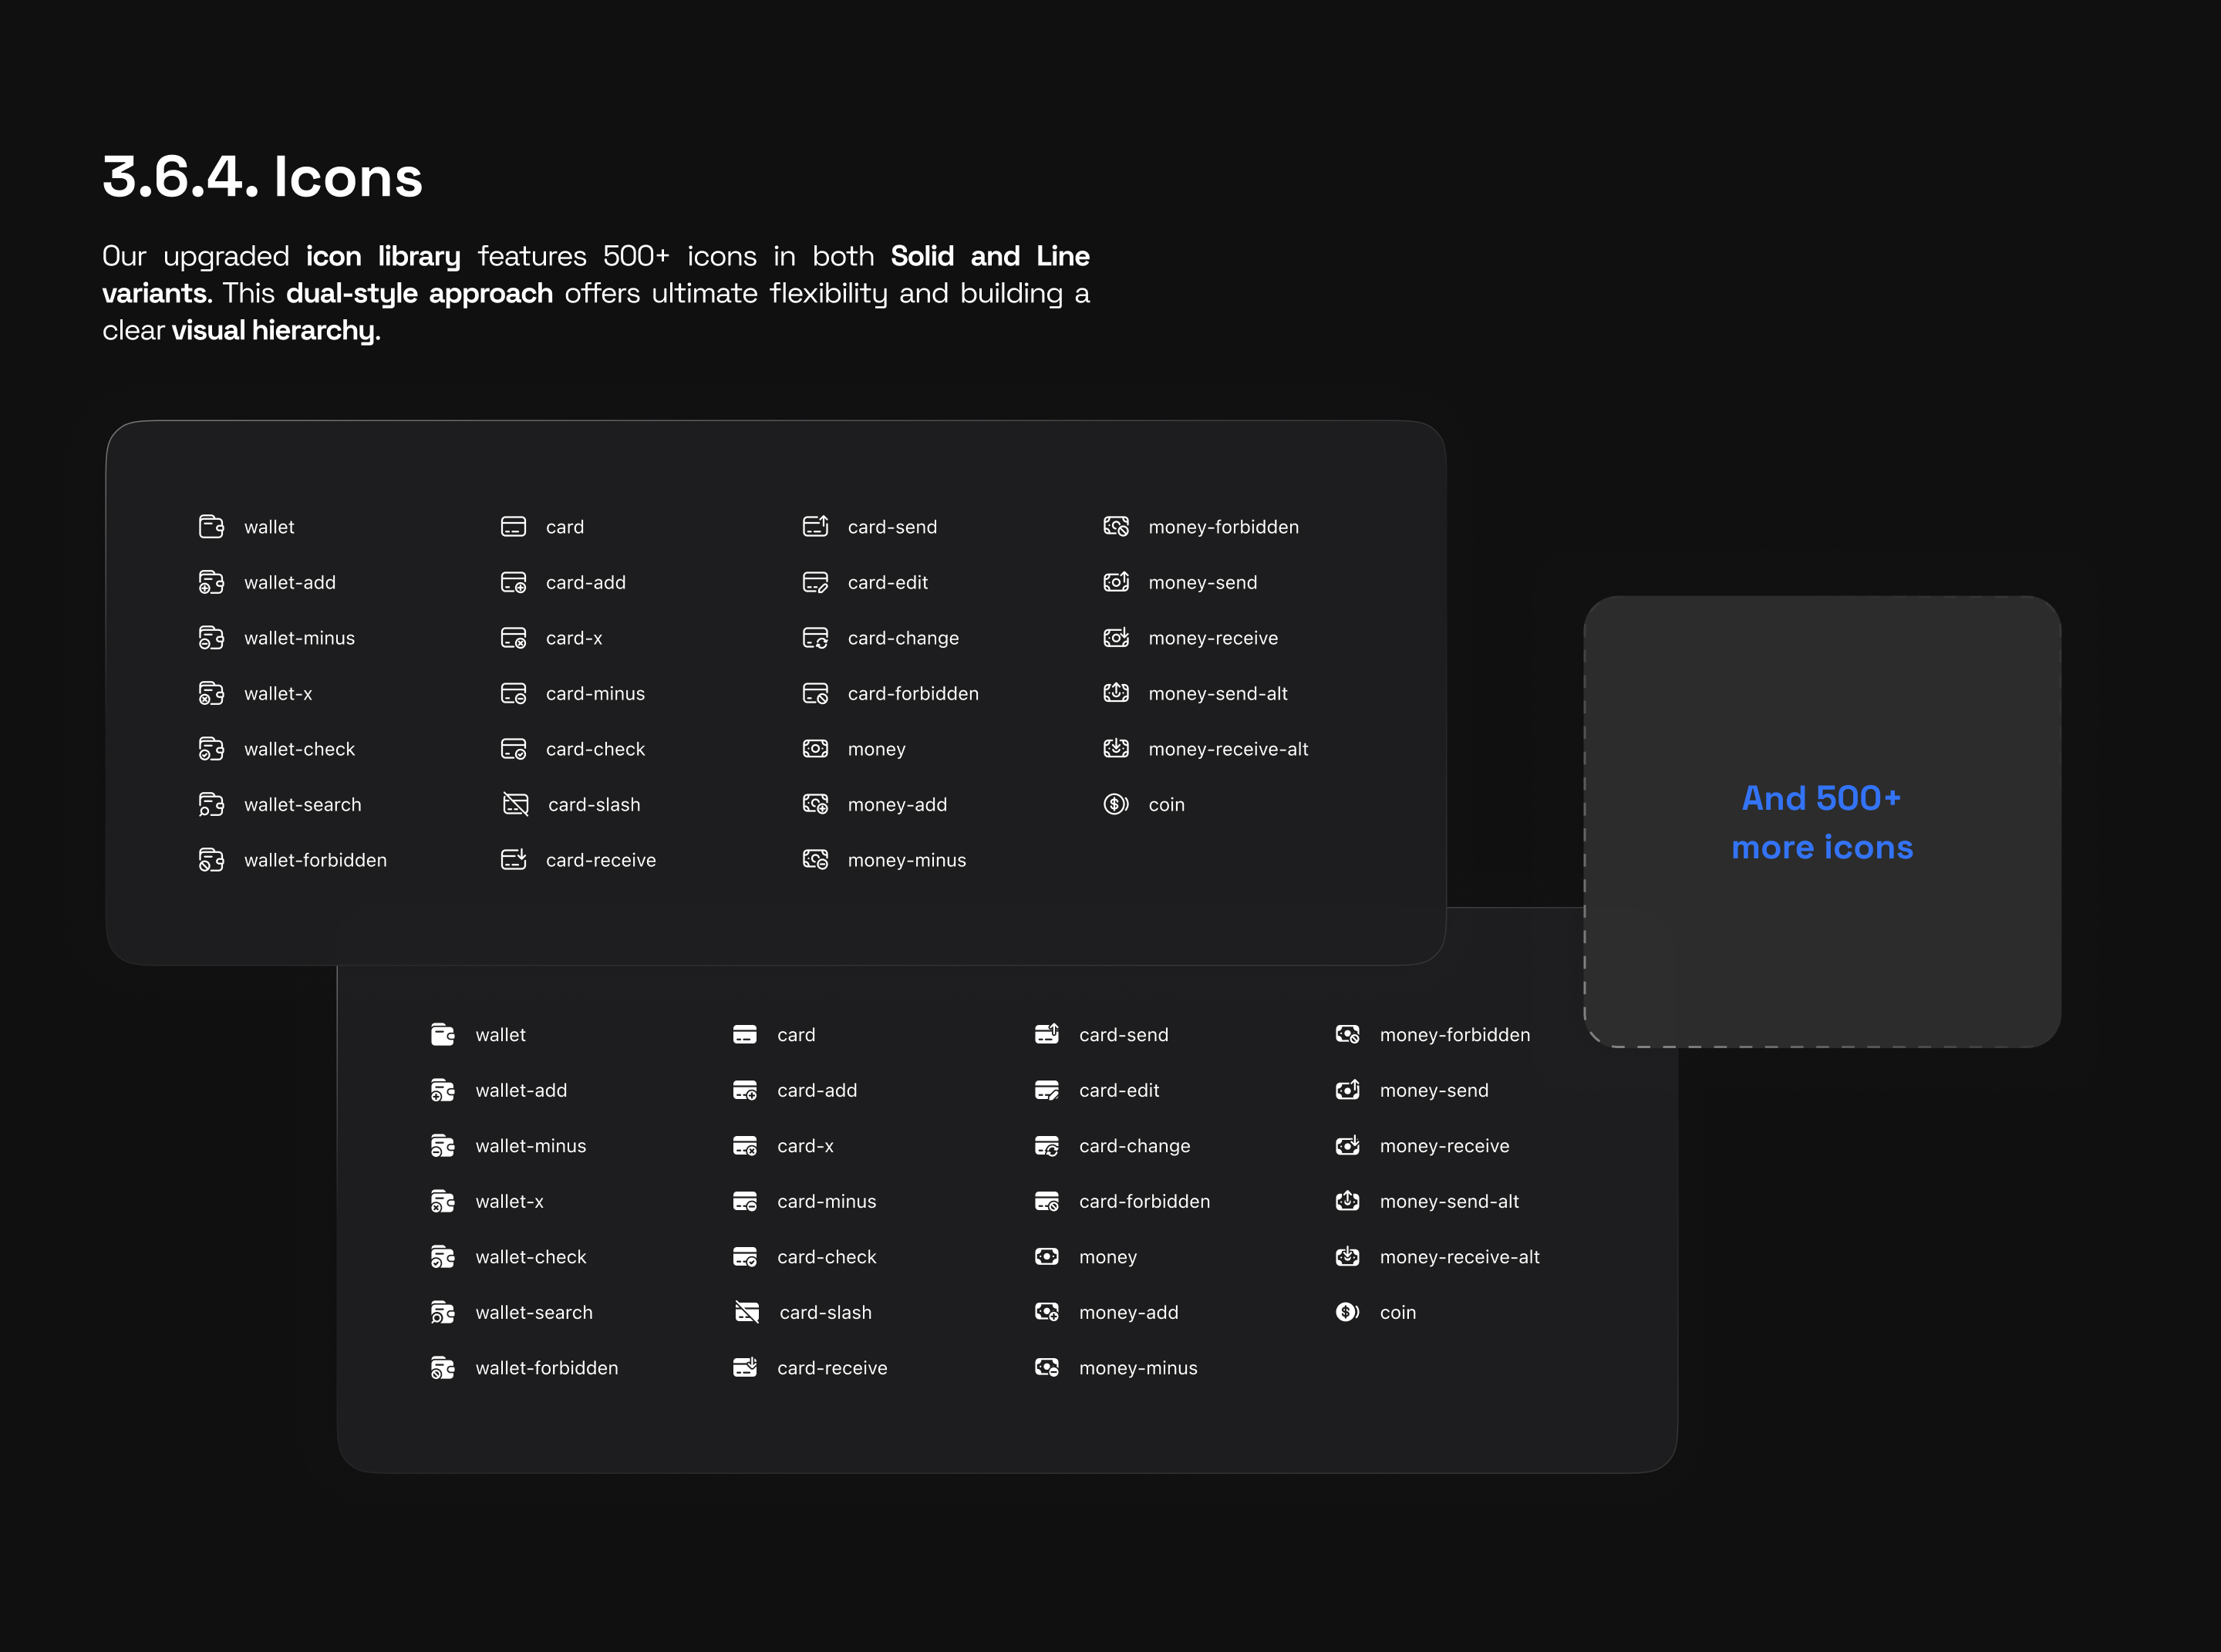
Task: Click the line 'money-minus' label
Action: tap(906, 860)
